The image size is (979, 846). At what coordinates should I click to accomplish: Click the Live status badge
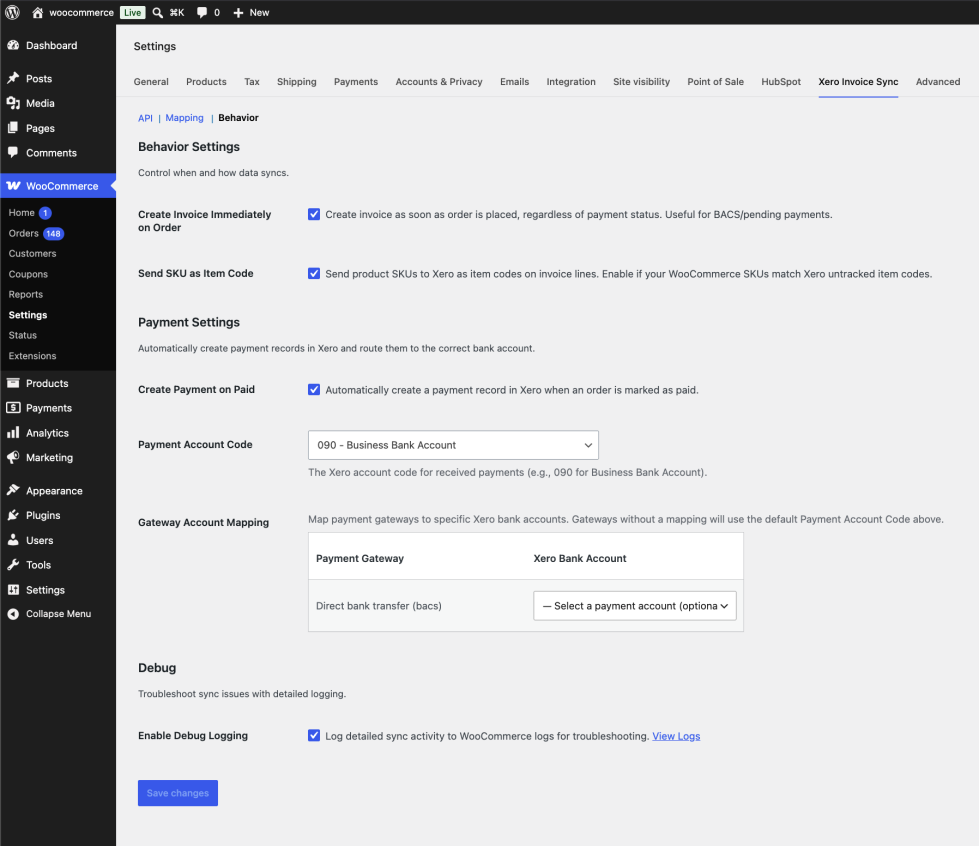coord(132,12)
